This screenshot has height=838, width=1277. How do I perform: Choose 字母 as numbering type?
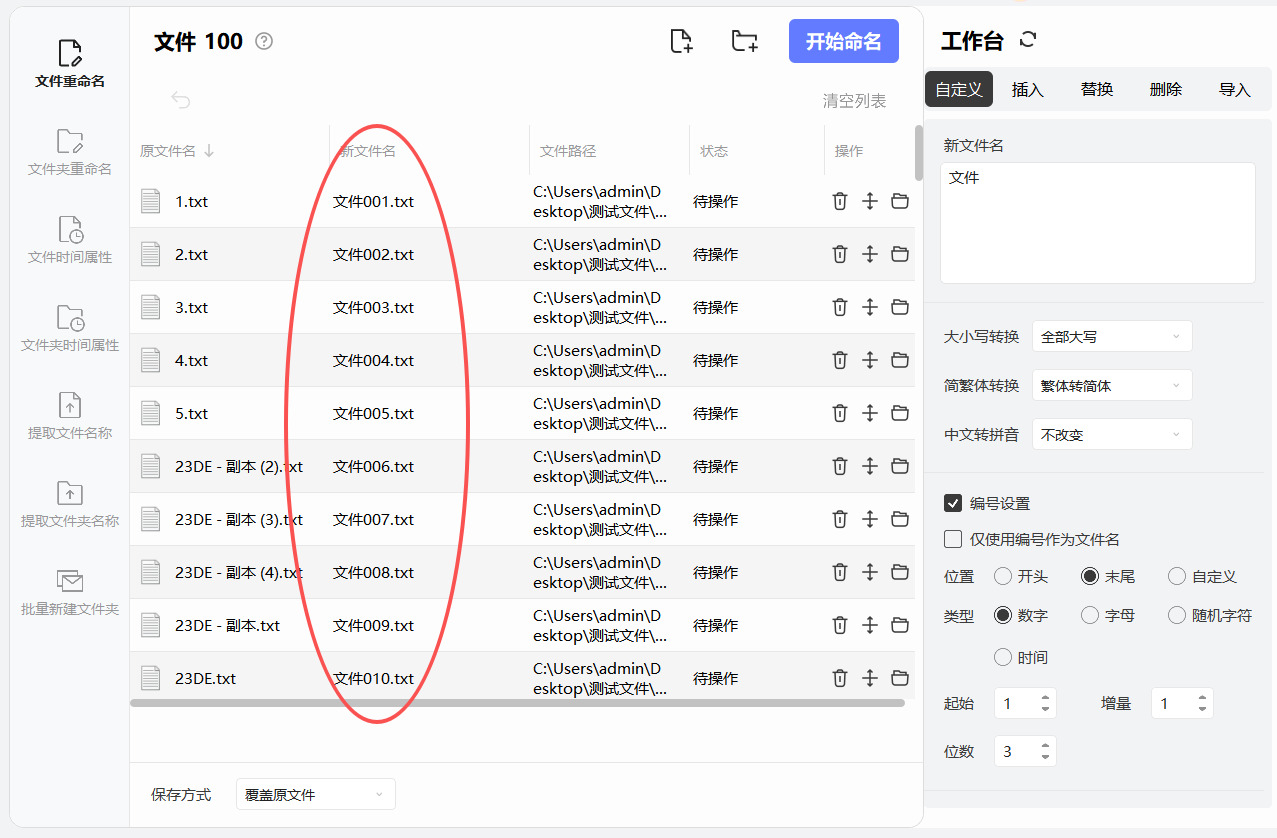click(1090, 615)
